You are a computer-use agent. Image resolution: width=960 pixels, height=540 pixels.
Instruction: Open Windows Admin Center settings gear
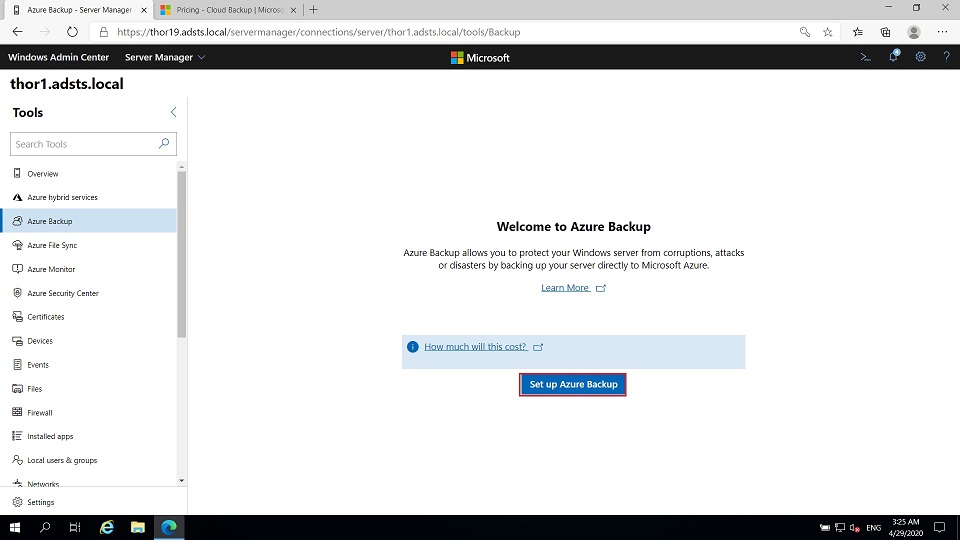[920, 57]
